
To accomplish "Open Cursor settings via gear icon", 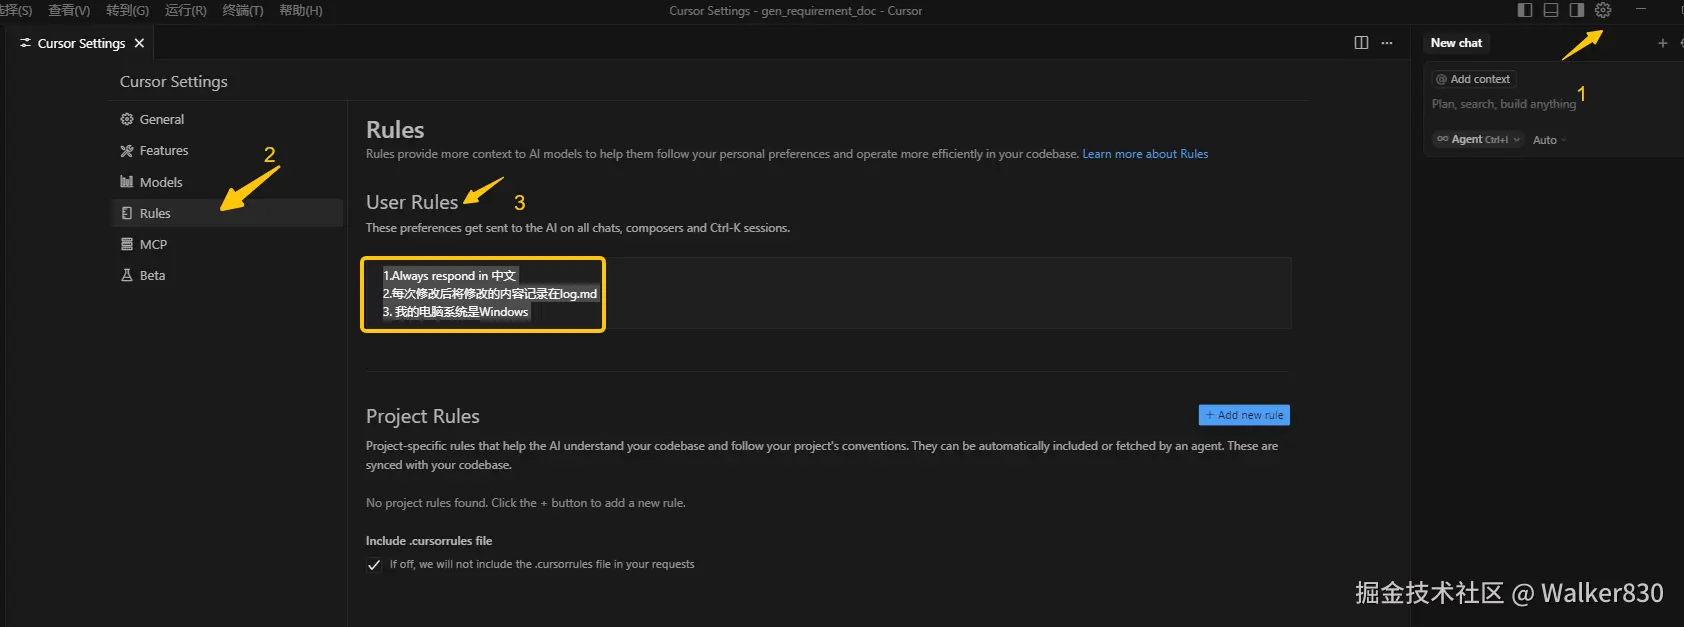I will (1603, 10).
